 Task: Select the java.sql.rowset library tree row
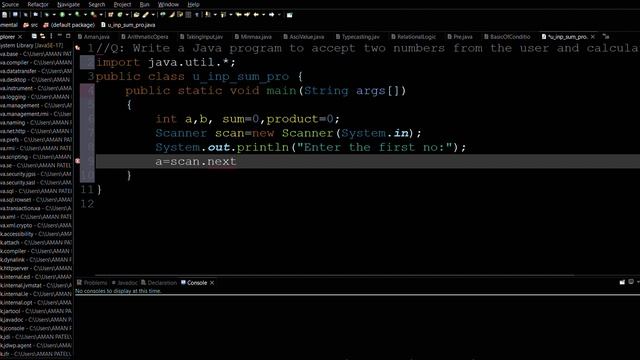point(36,200)
